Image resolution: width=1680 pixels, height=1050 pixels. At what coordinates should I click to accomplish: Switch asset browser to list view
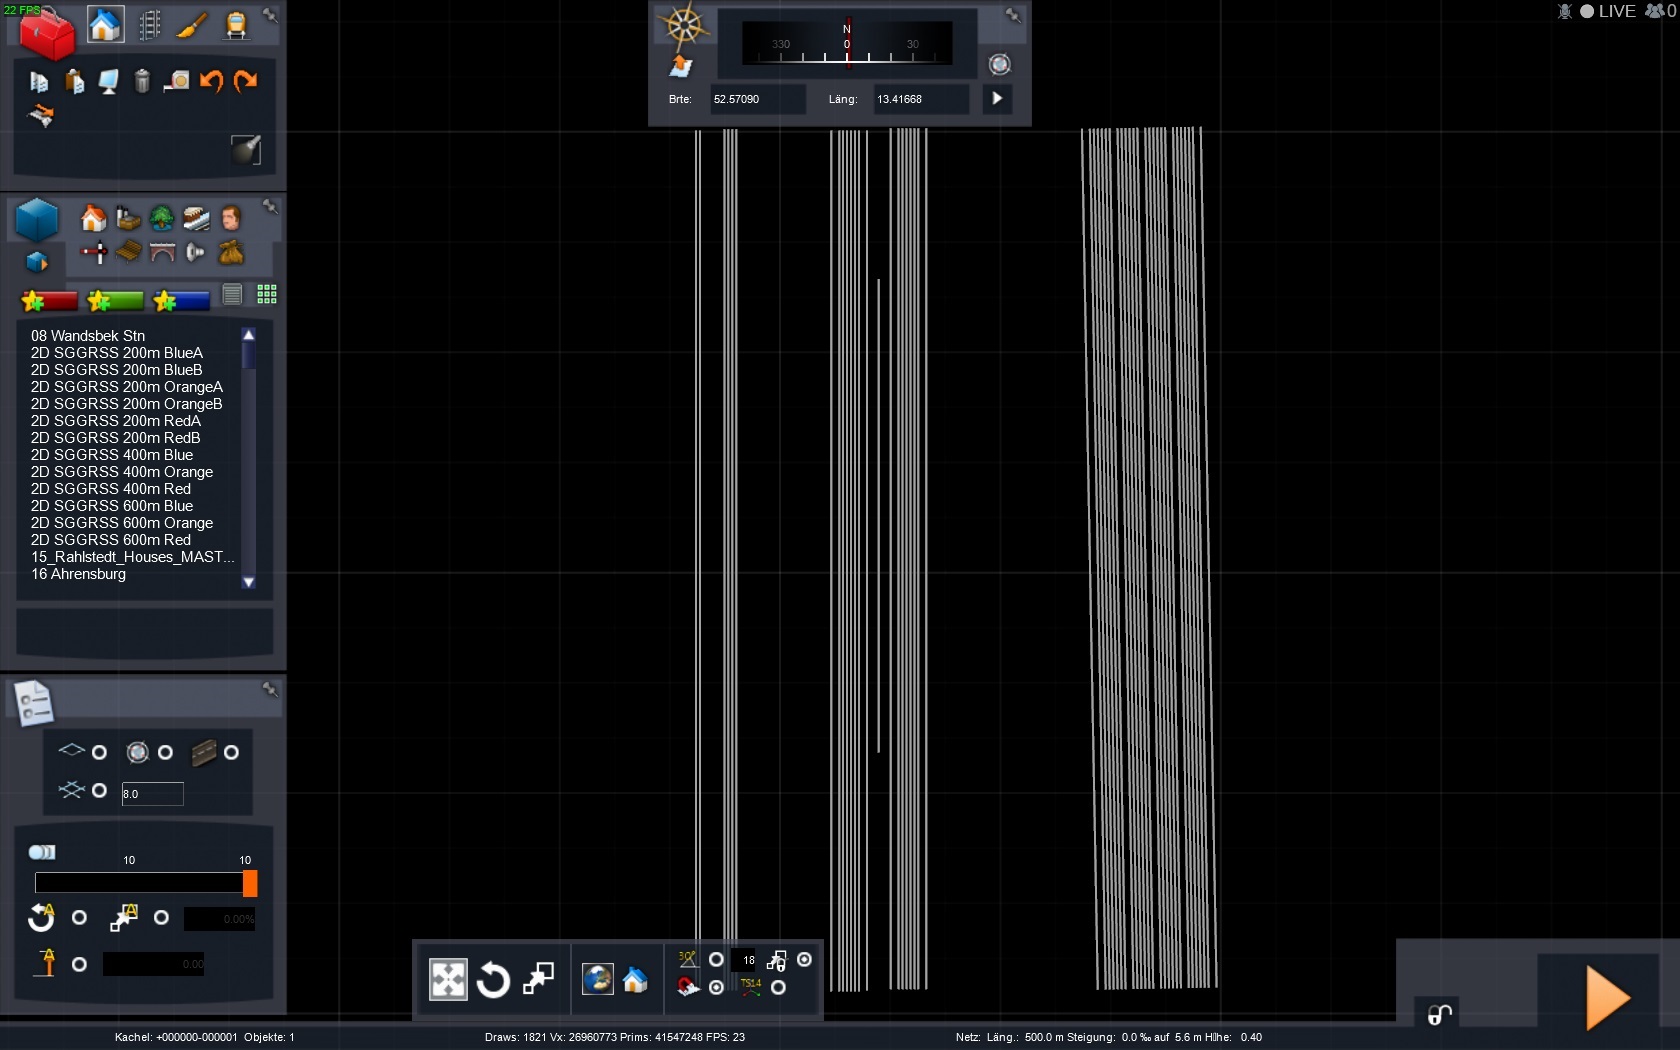(x=232, y=294)
